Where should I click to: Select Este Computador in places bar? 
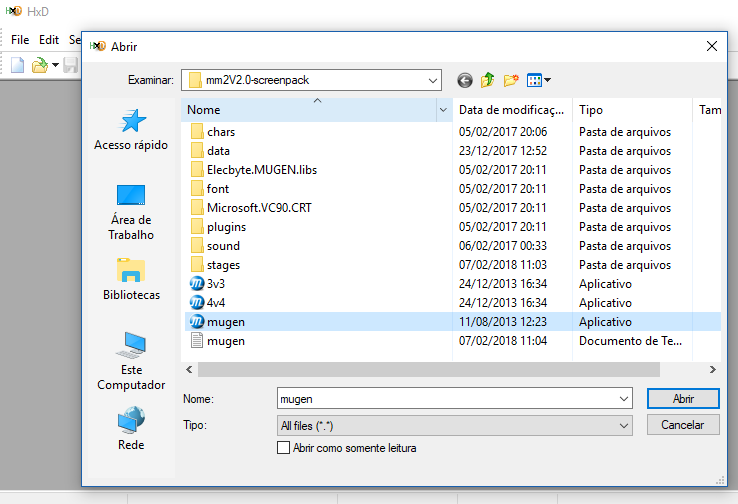pos(131,361)
